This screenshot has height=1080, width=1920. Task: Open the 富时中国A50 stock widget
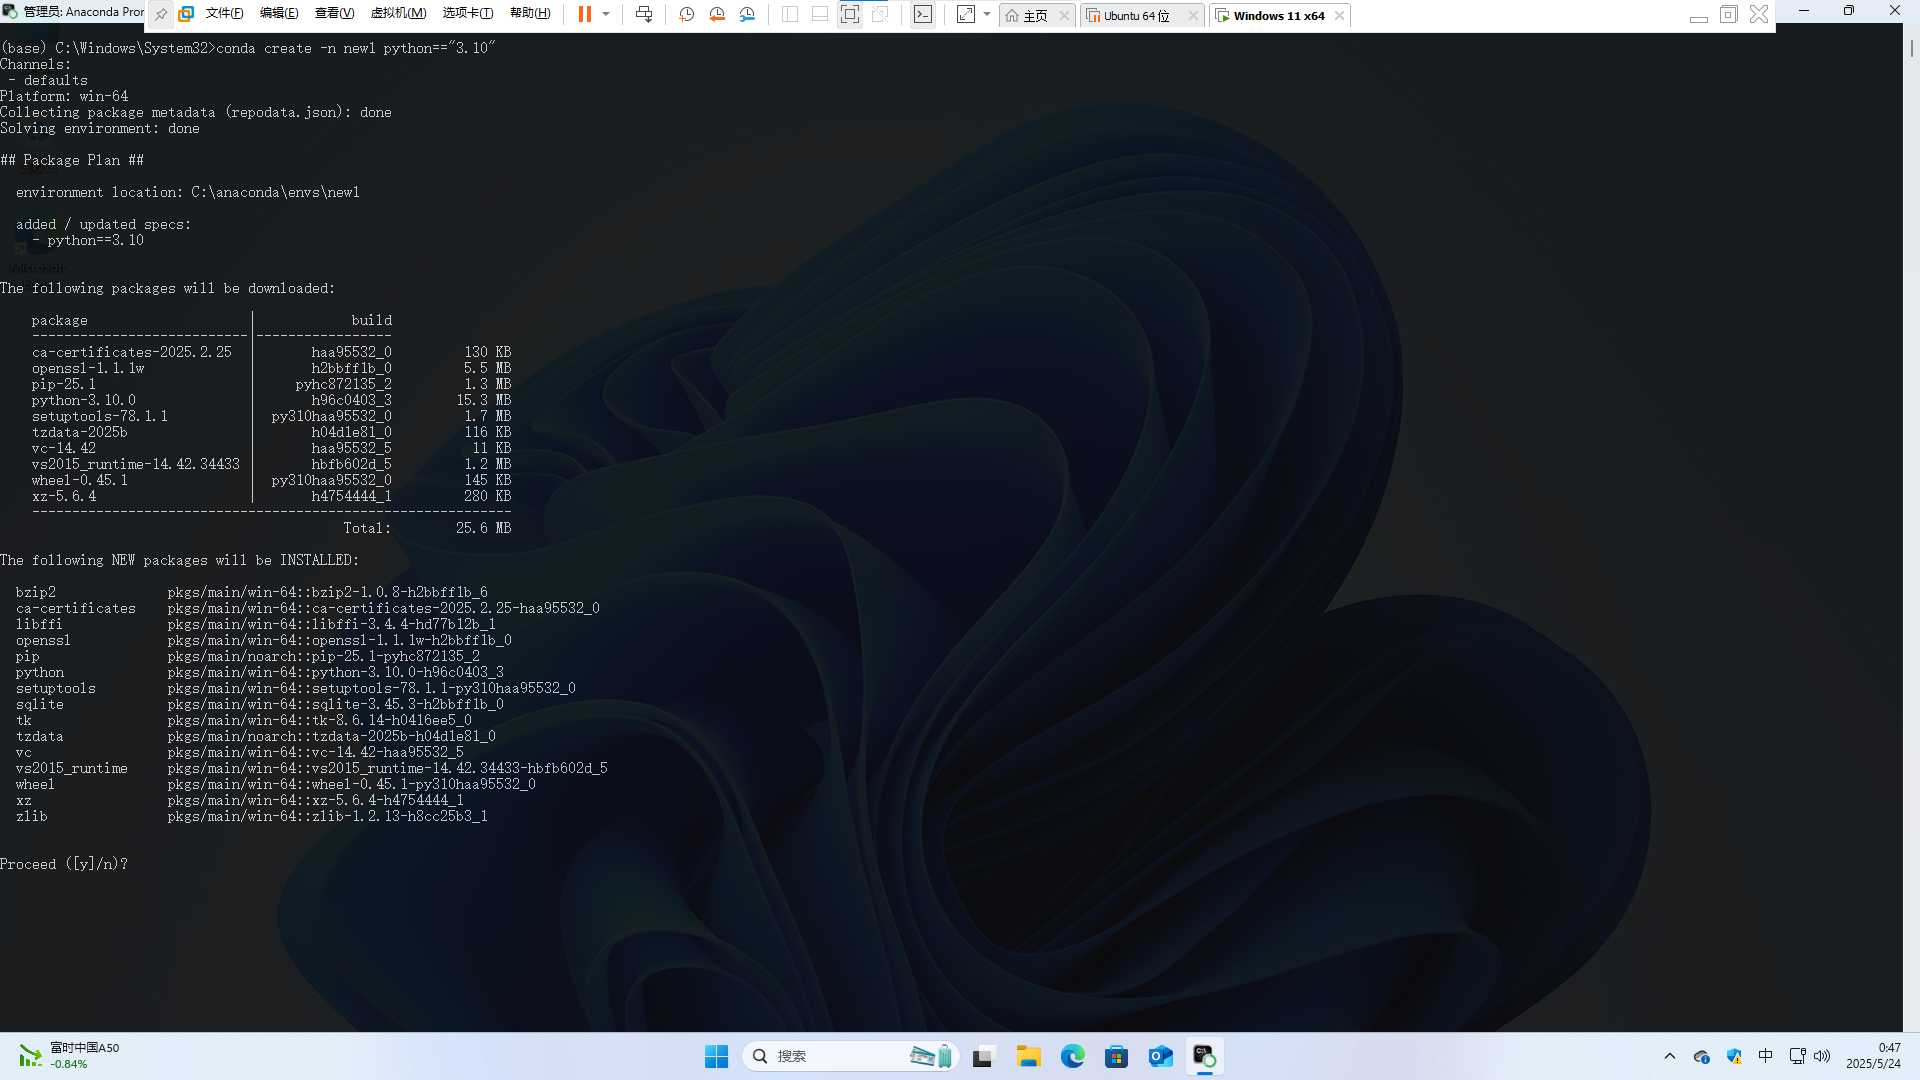click(x=68, y=1055)
